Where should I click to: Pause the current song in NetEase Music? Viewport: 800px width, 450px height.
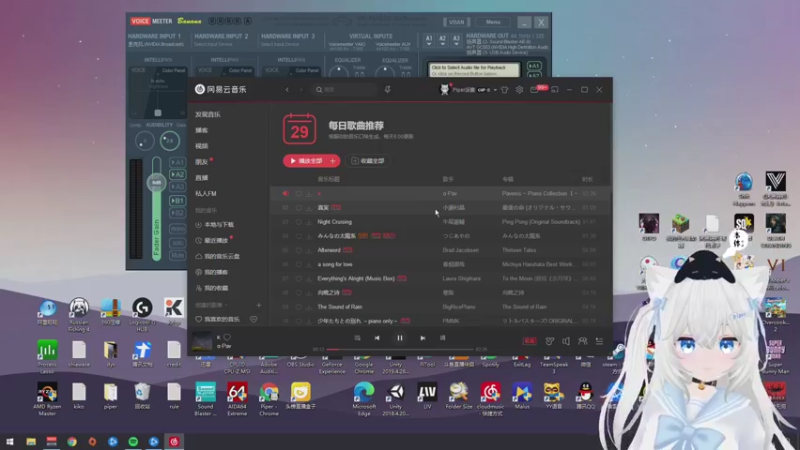tap(399, 338)
